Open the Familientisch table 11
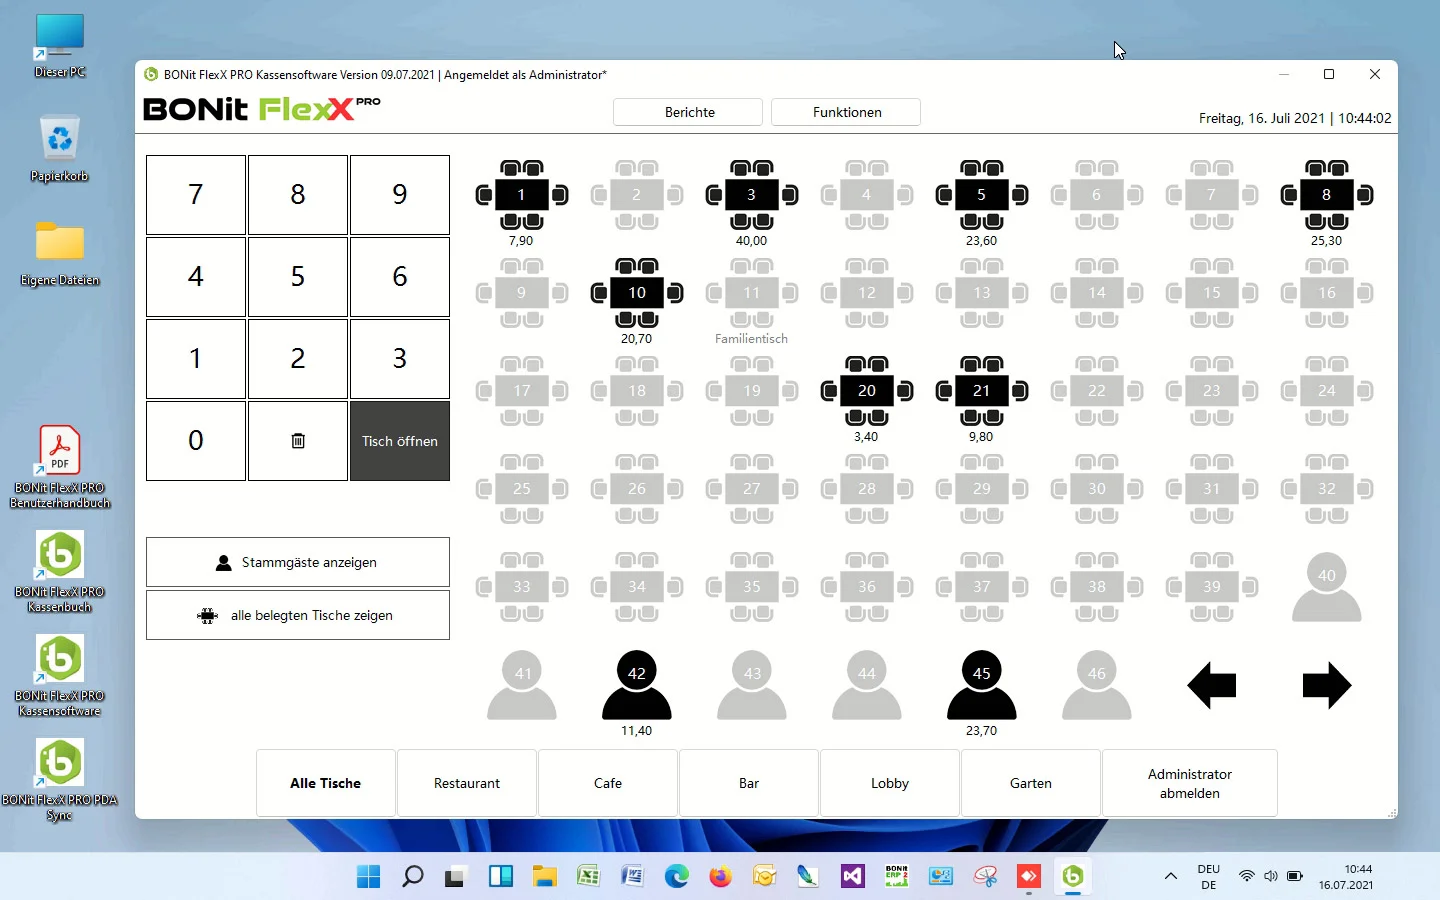The width and height of the screenshot is (1440, 900). tap(751, 293)
